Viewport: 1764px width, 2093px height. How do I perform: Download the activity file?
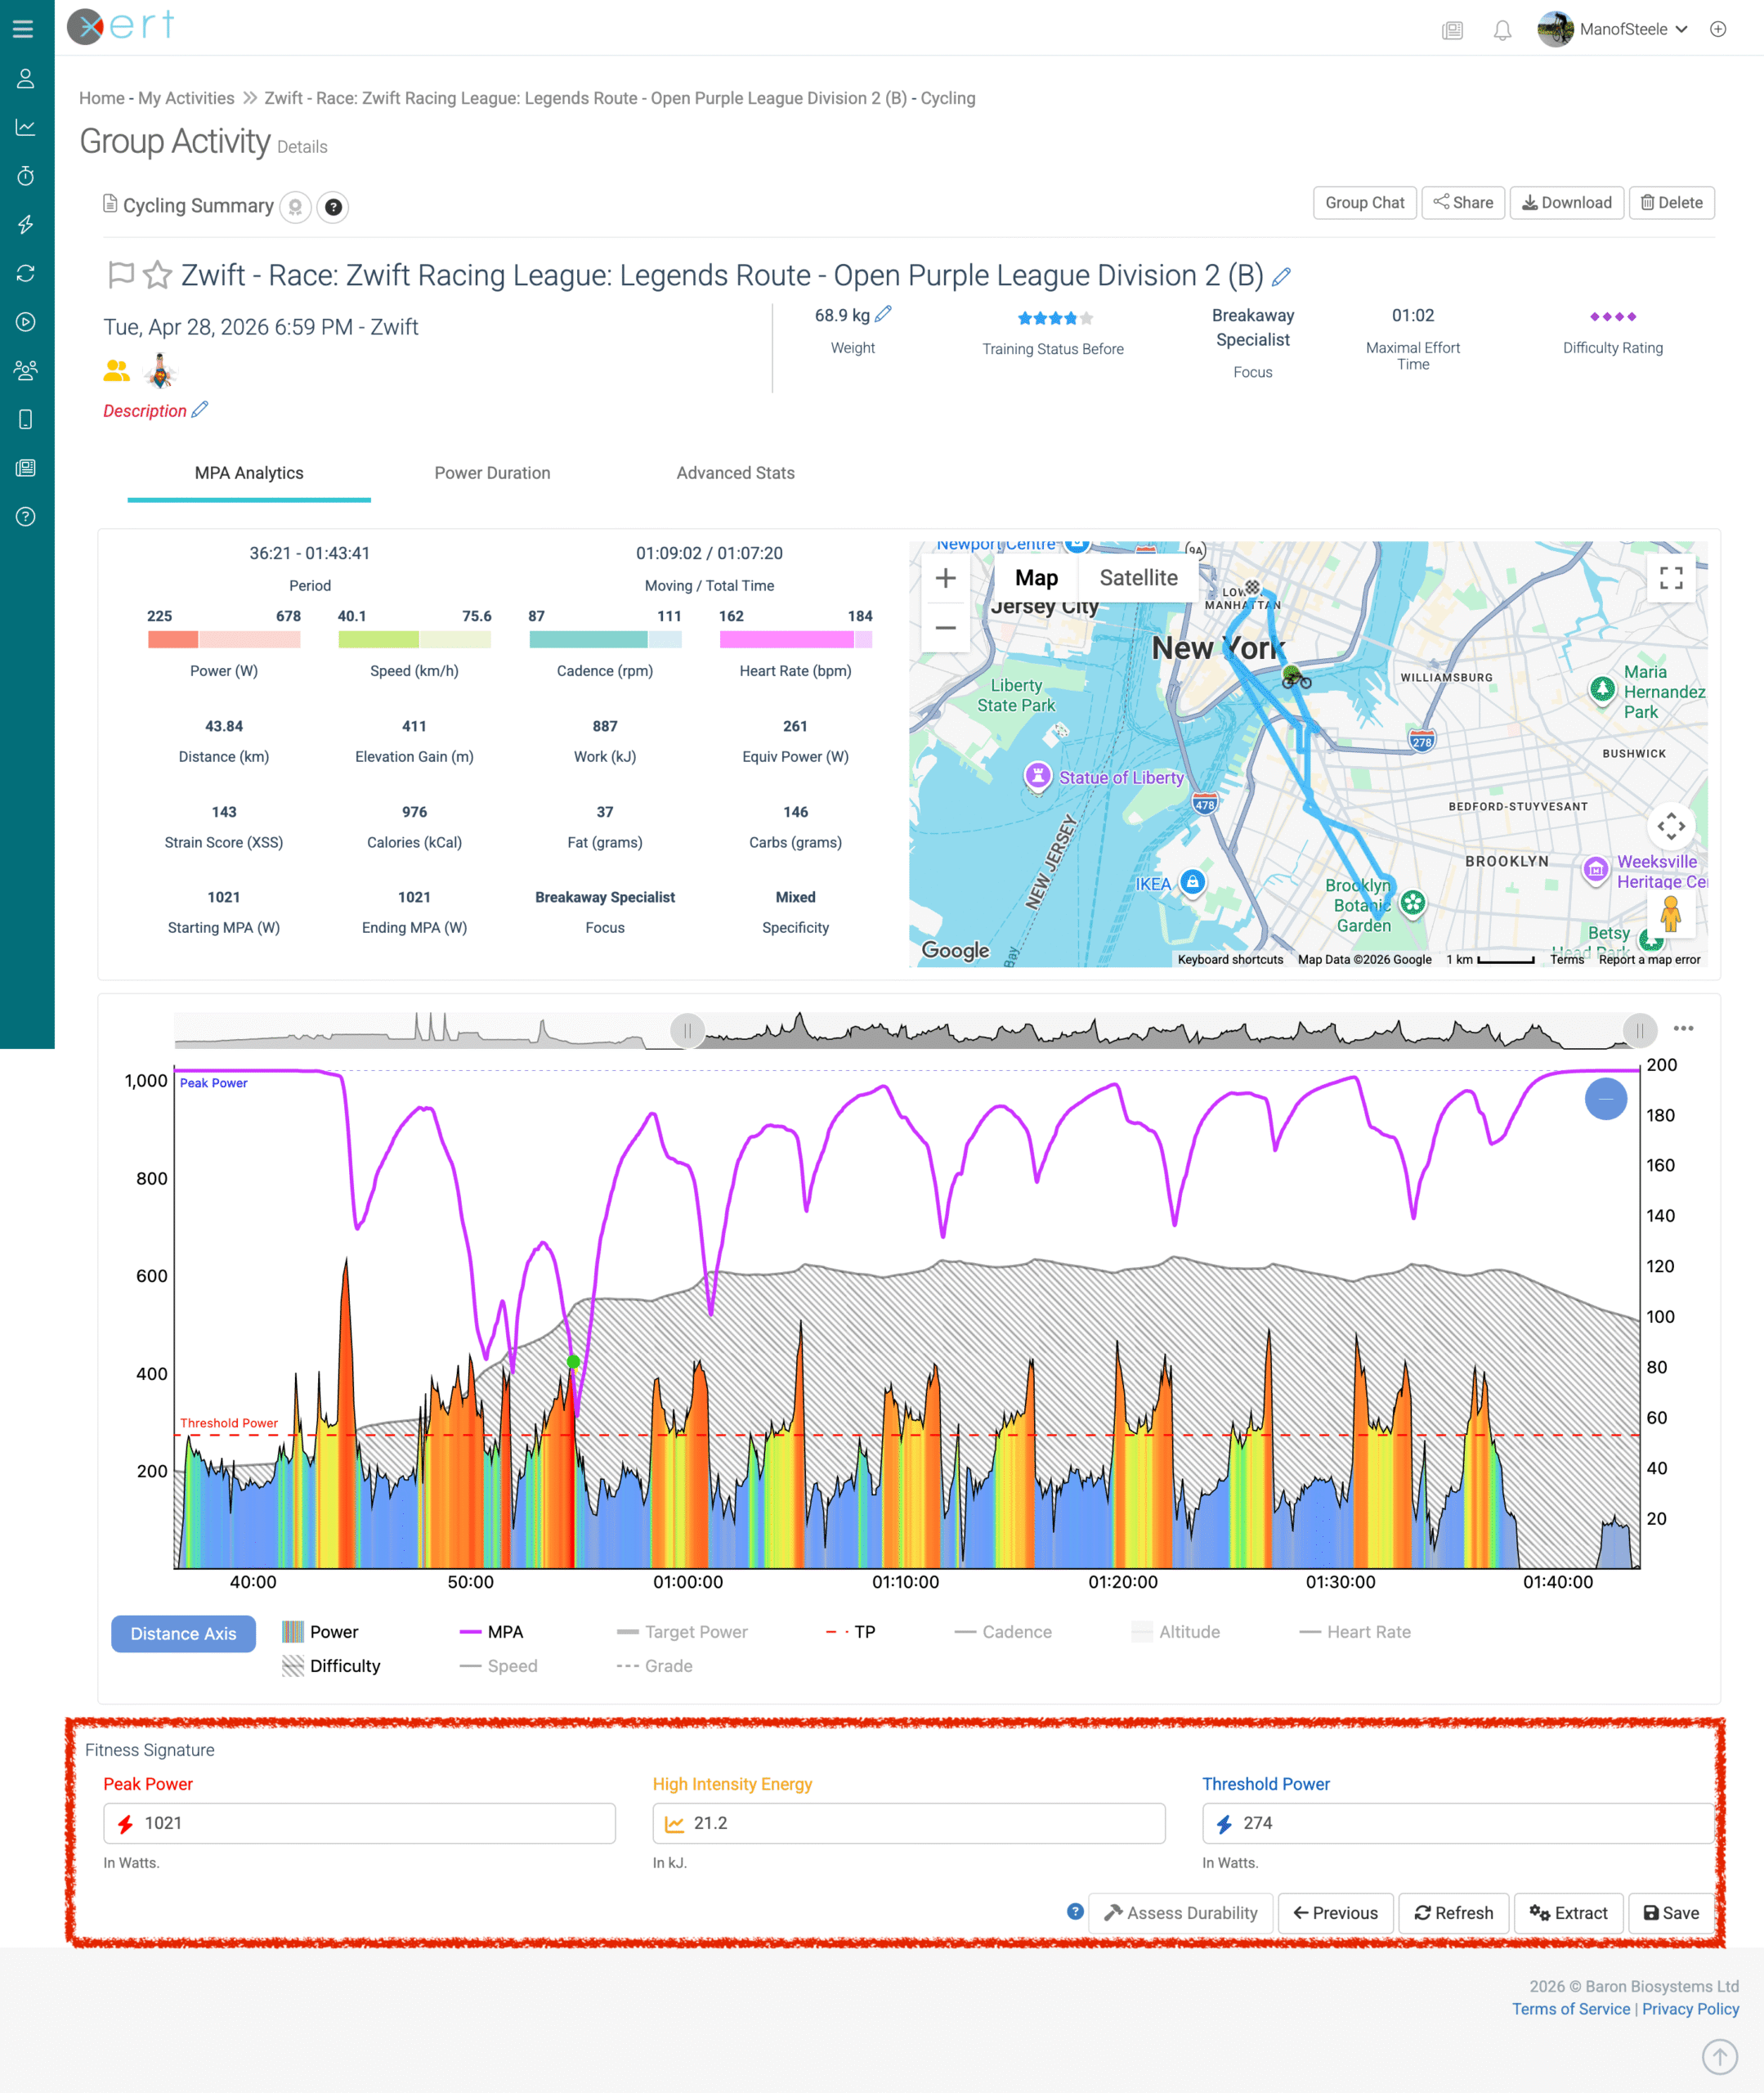1567,203
